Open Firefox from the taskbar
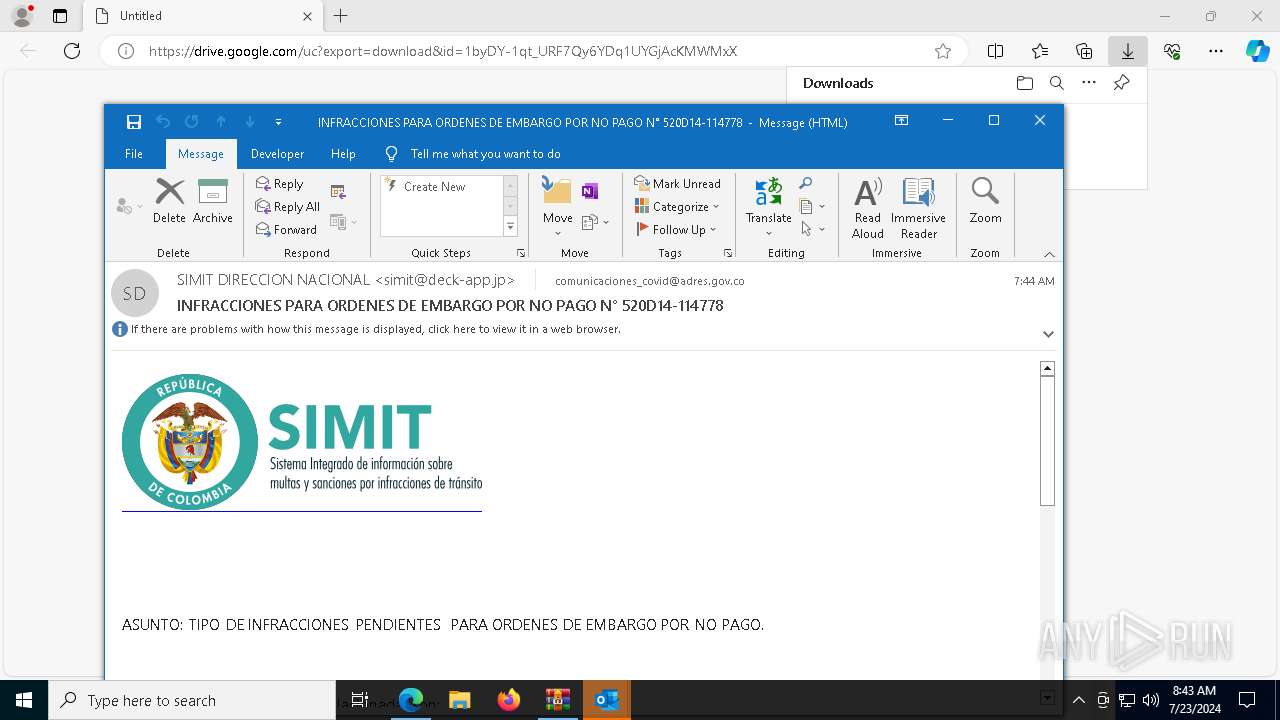 509,700
